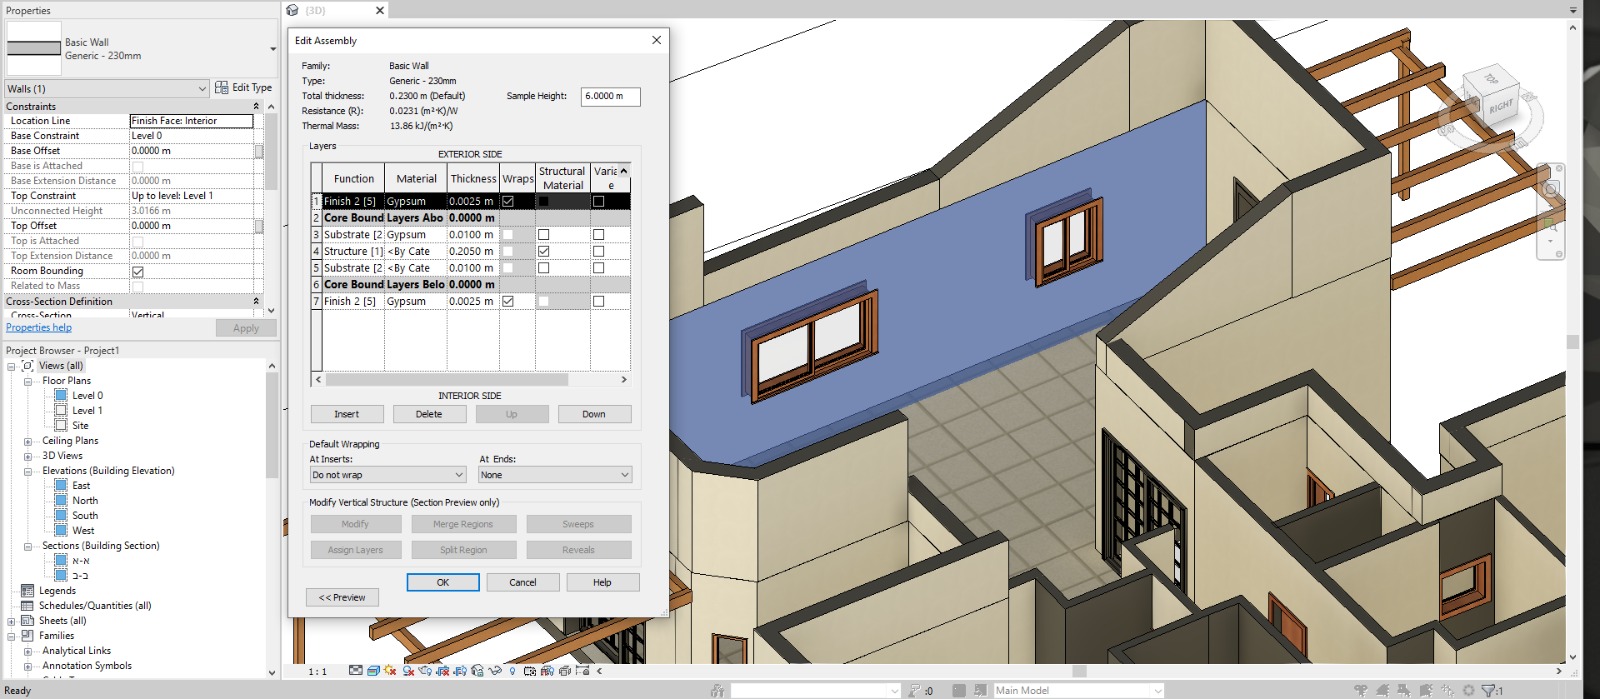Toggle Variable checkbox for Structure row 4
This screenshot has width=1600, height=699.
coord(598,251)
